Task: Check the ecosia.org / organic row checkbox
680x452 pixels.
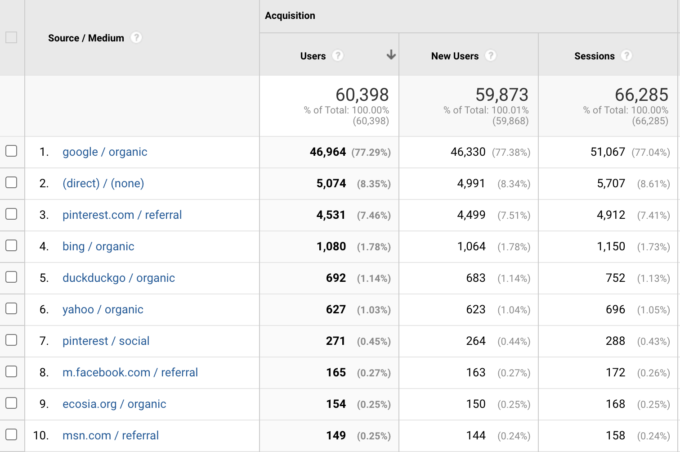Action: point(11,403)
